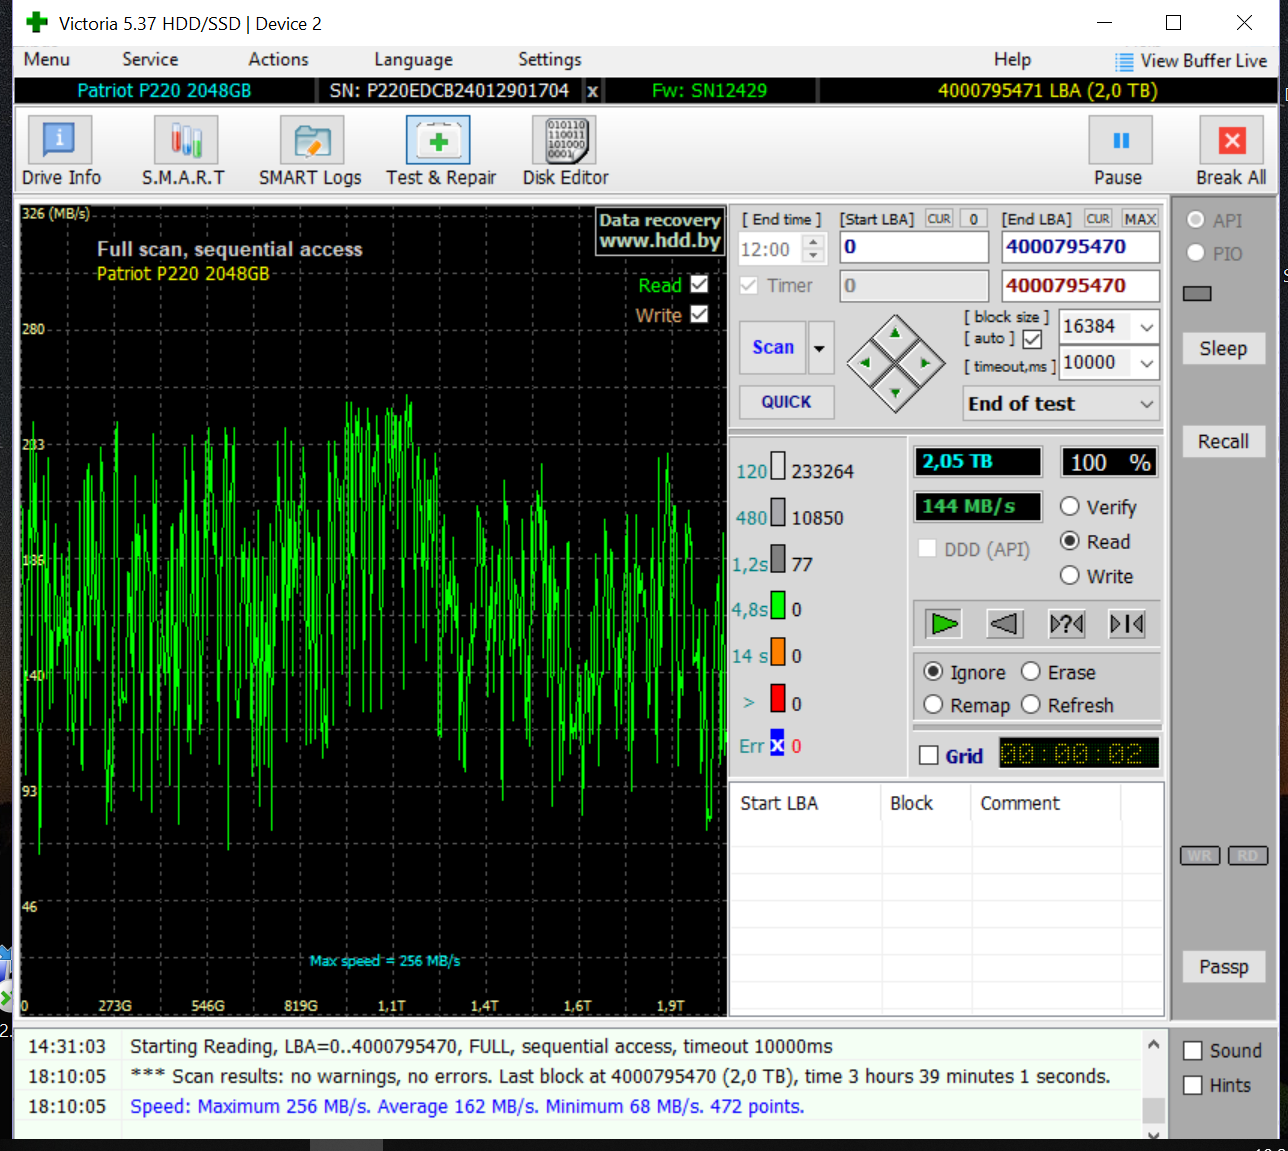Enable the Grid checkbox
Screen dimensions: 1288x1151
[x=929, y=755]
